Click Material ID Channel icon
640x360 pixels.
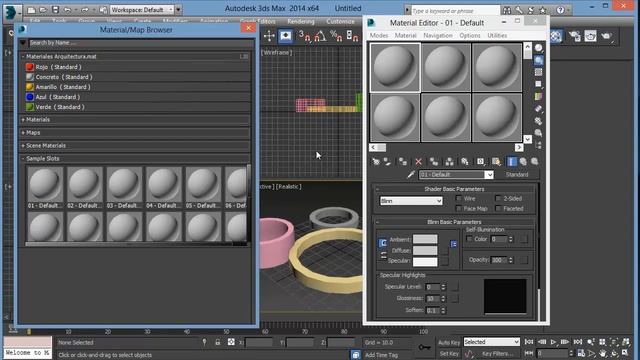(480, 162)
